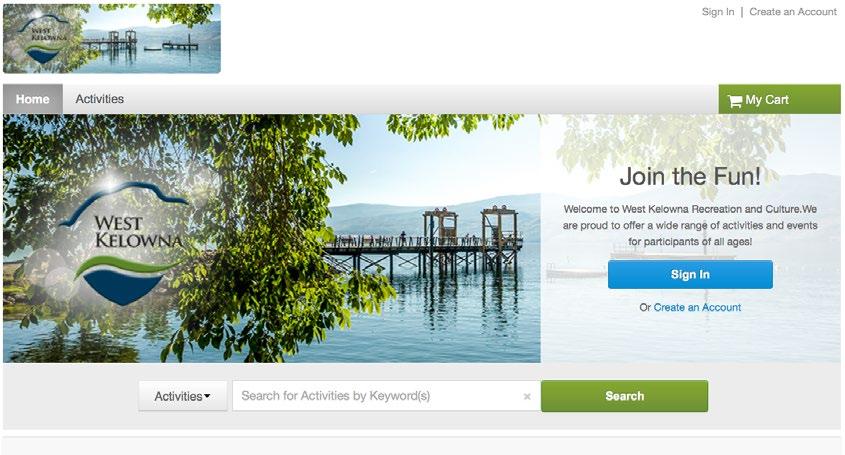Follow the top-right Sign In link
Viewport: 845px width, 455px height.
point(718,12)
